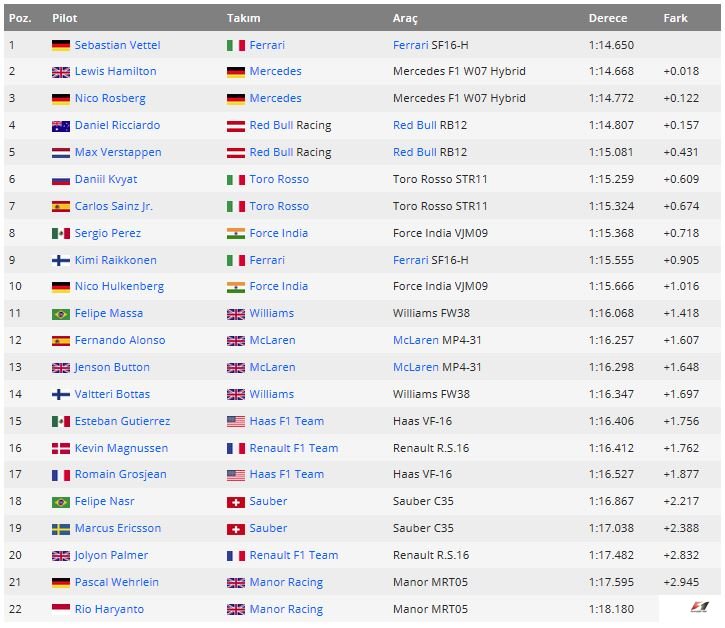Click the Derece column header
This screenshot has height=628, width=725.
(608, 18)
